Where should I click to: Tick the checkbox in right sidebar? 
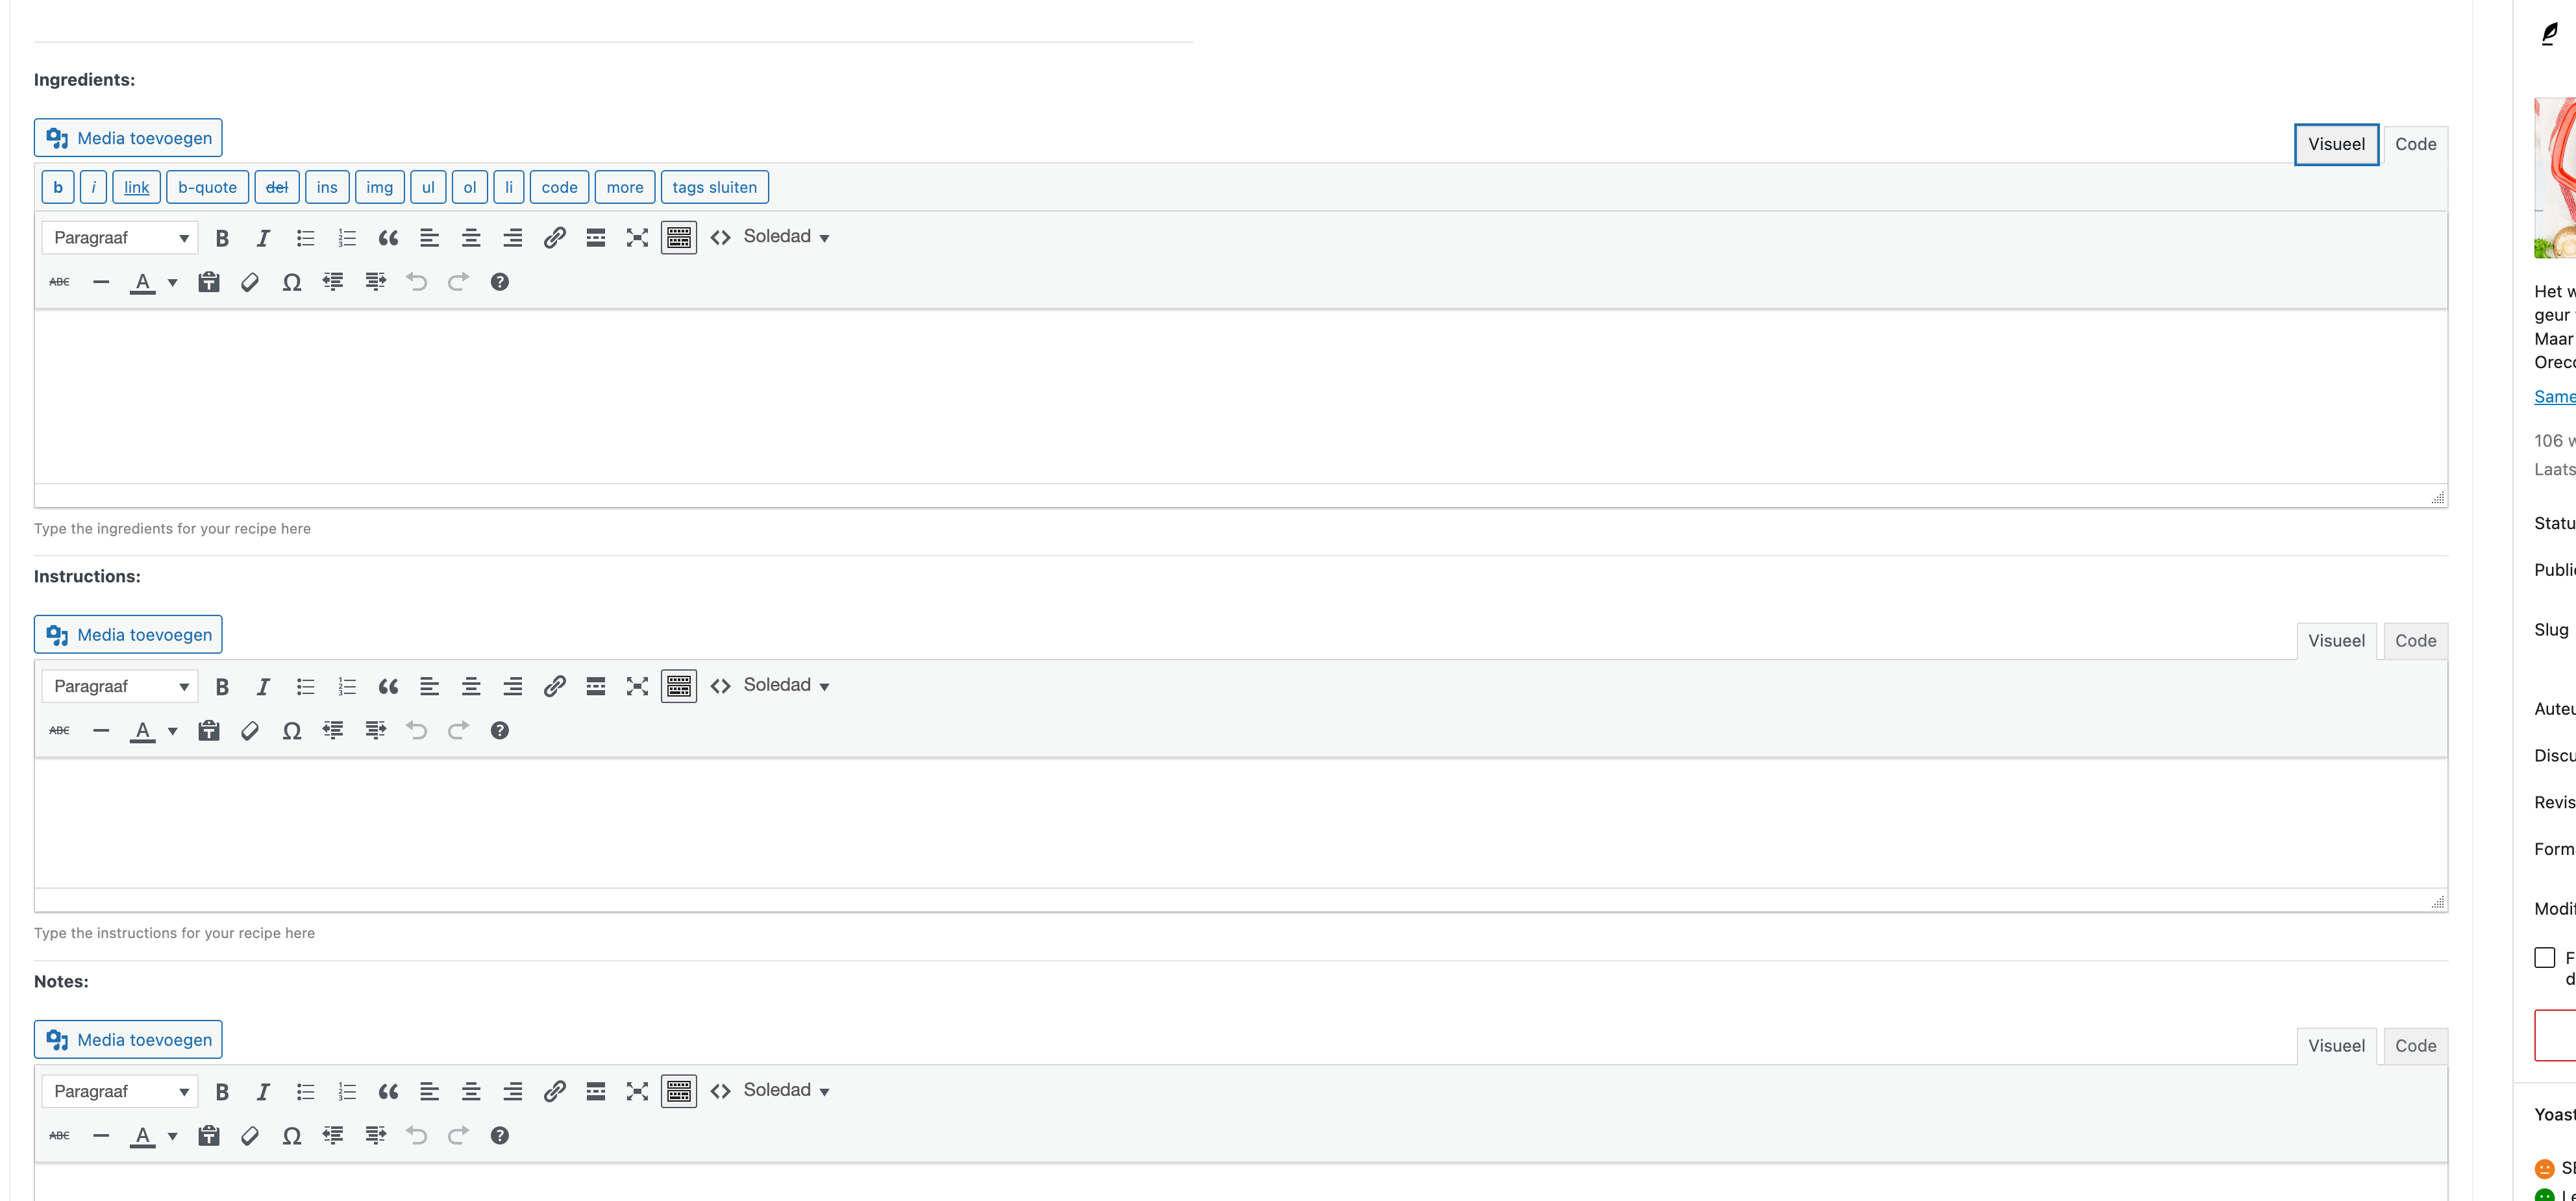click(x=2545, y=957)
